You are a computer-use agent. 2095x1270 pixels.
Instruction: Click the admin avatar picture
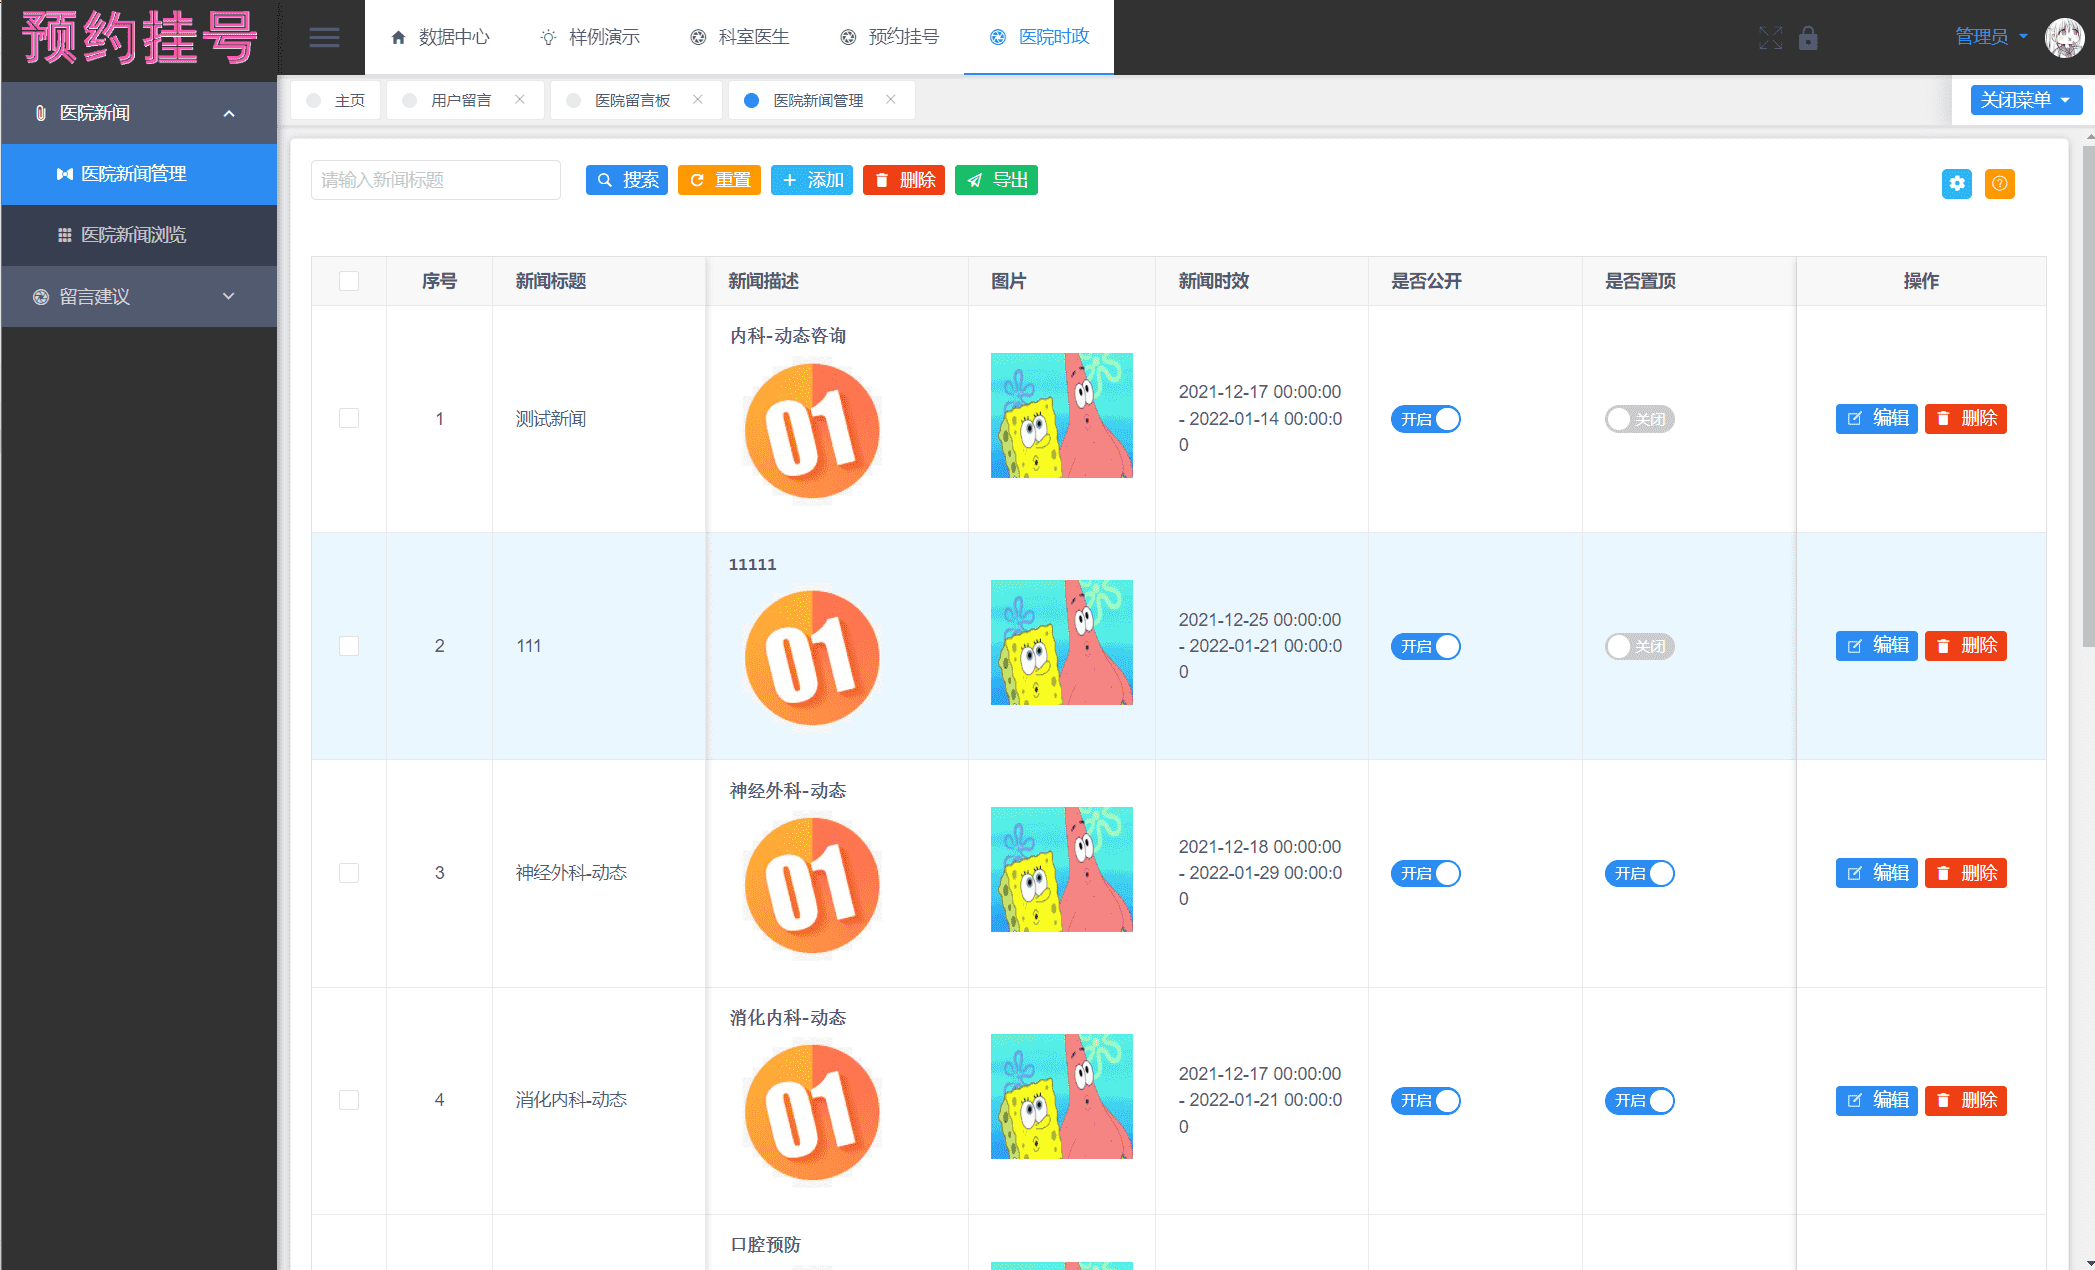coord(2064,38)
